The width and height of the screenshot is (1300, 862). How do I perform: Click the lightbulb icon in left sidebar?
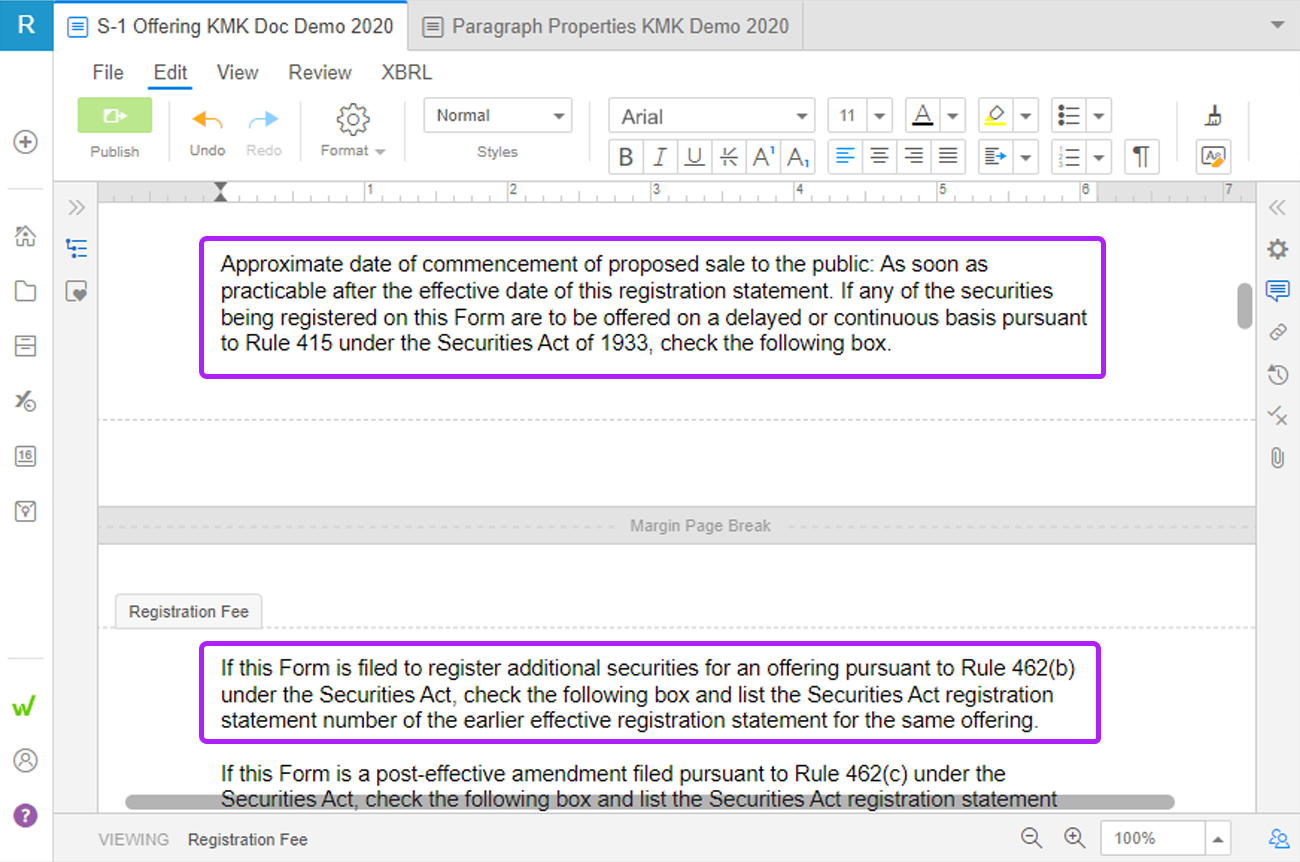[x=26, y=511]
